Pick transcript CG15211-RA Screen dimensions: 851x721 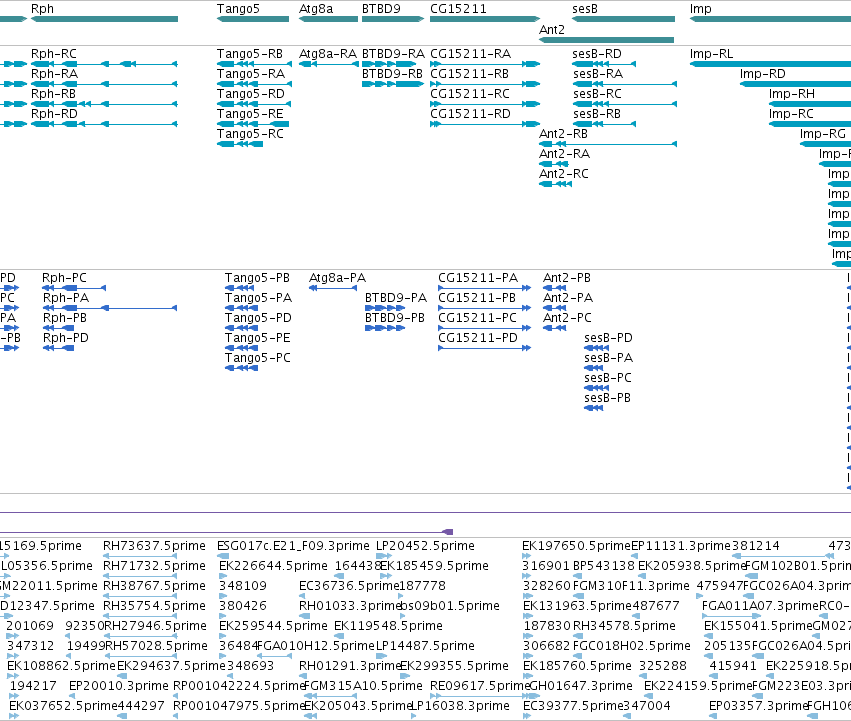[x=485, y=64]
